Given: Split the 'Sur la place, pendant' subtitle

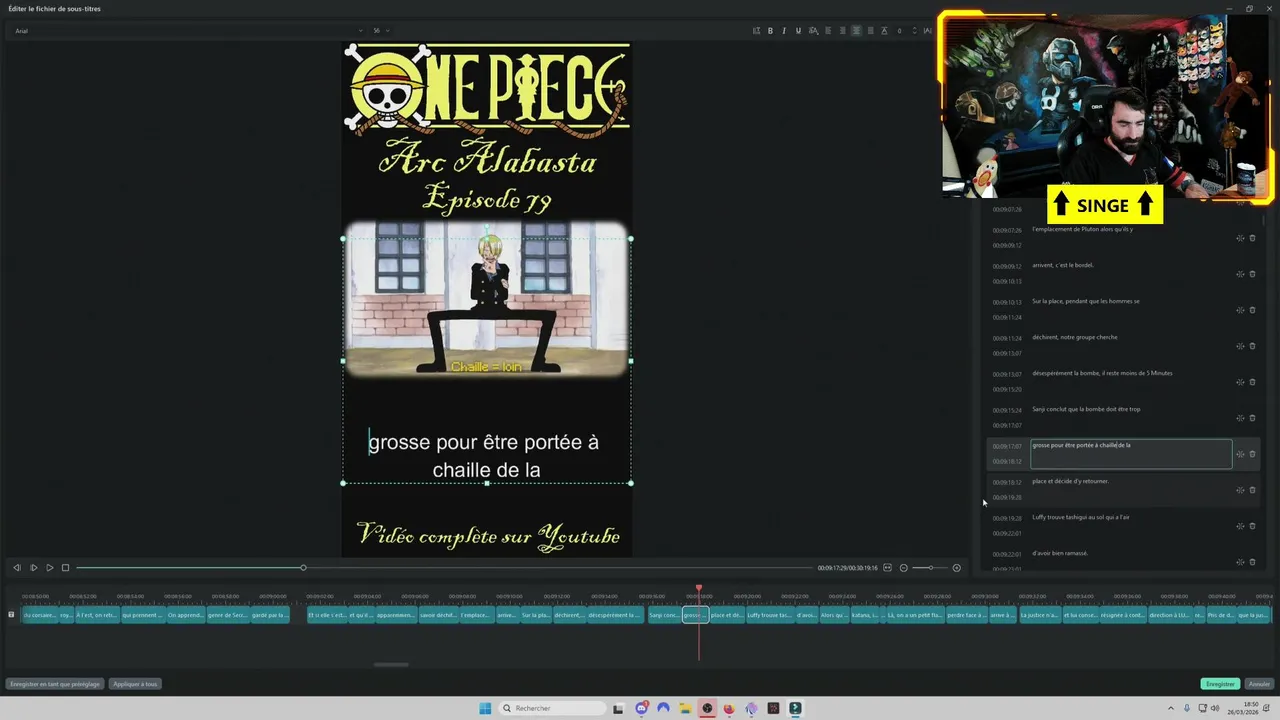Looking at the screenshot, I should click(1240, 310).
